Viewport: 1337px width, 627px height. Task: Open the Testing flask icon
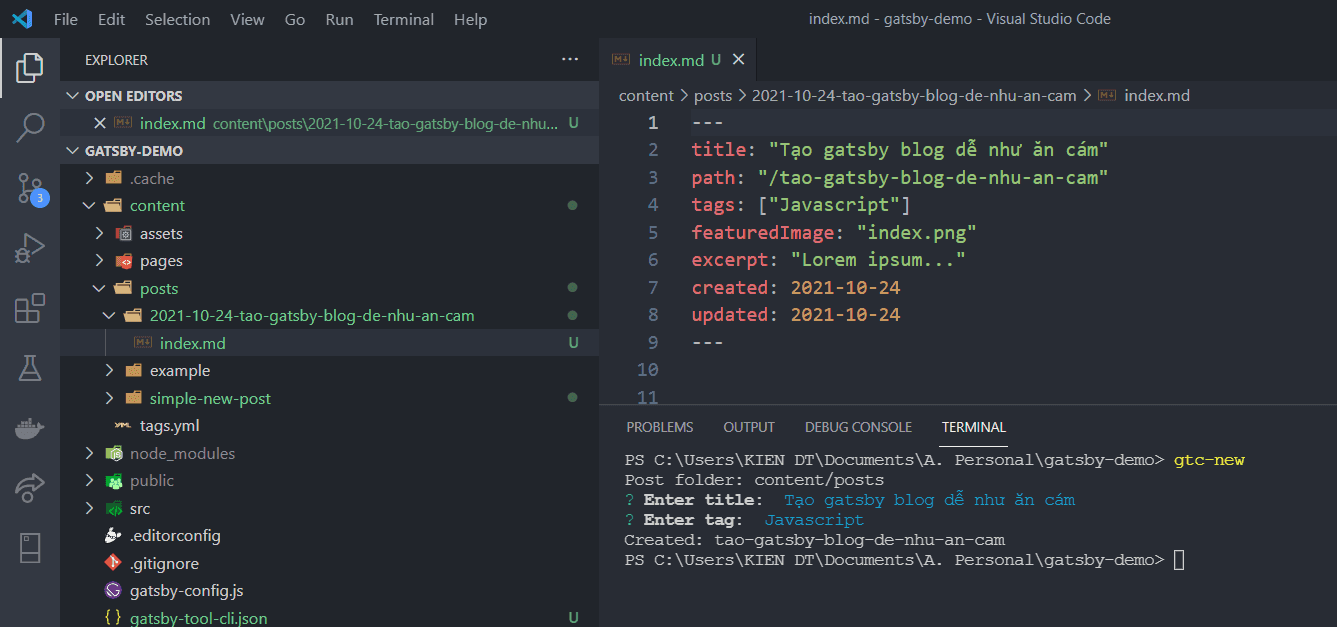coord(30,368)
